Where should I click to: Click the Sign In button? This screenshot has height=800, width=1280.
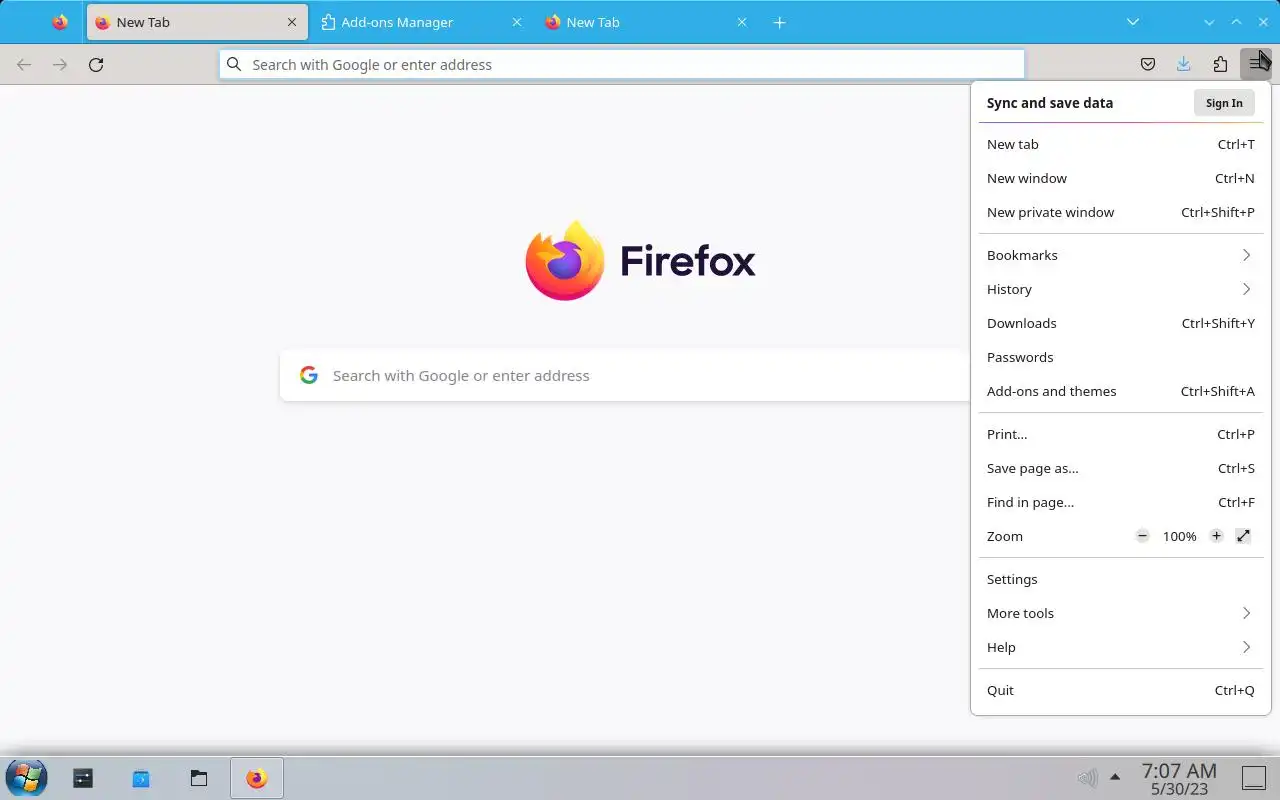pyautogui.click(x=1224, y=103)
